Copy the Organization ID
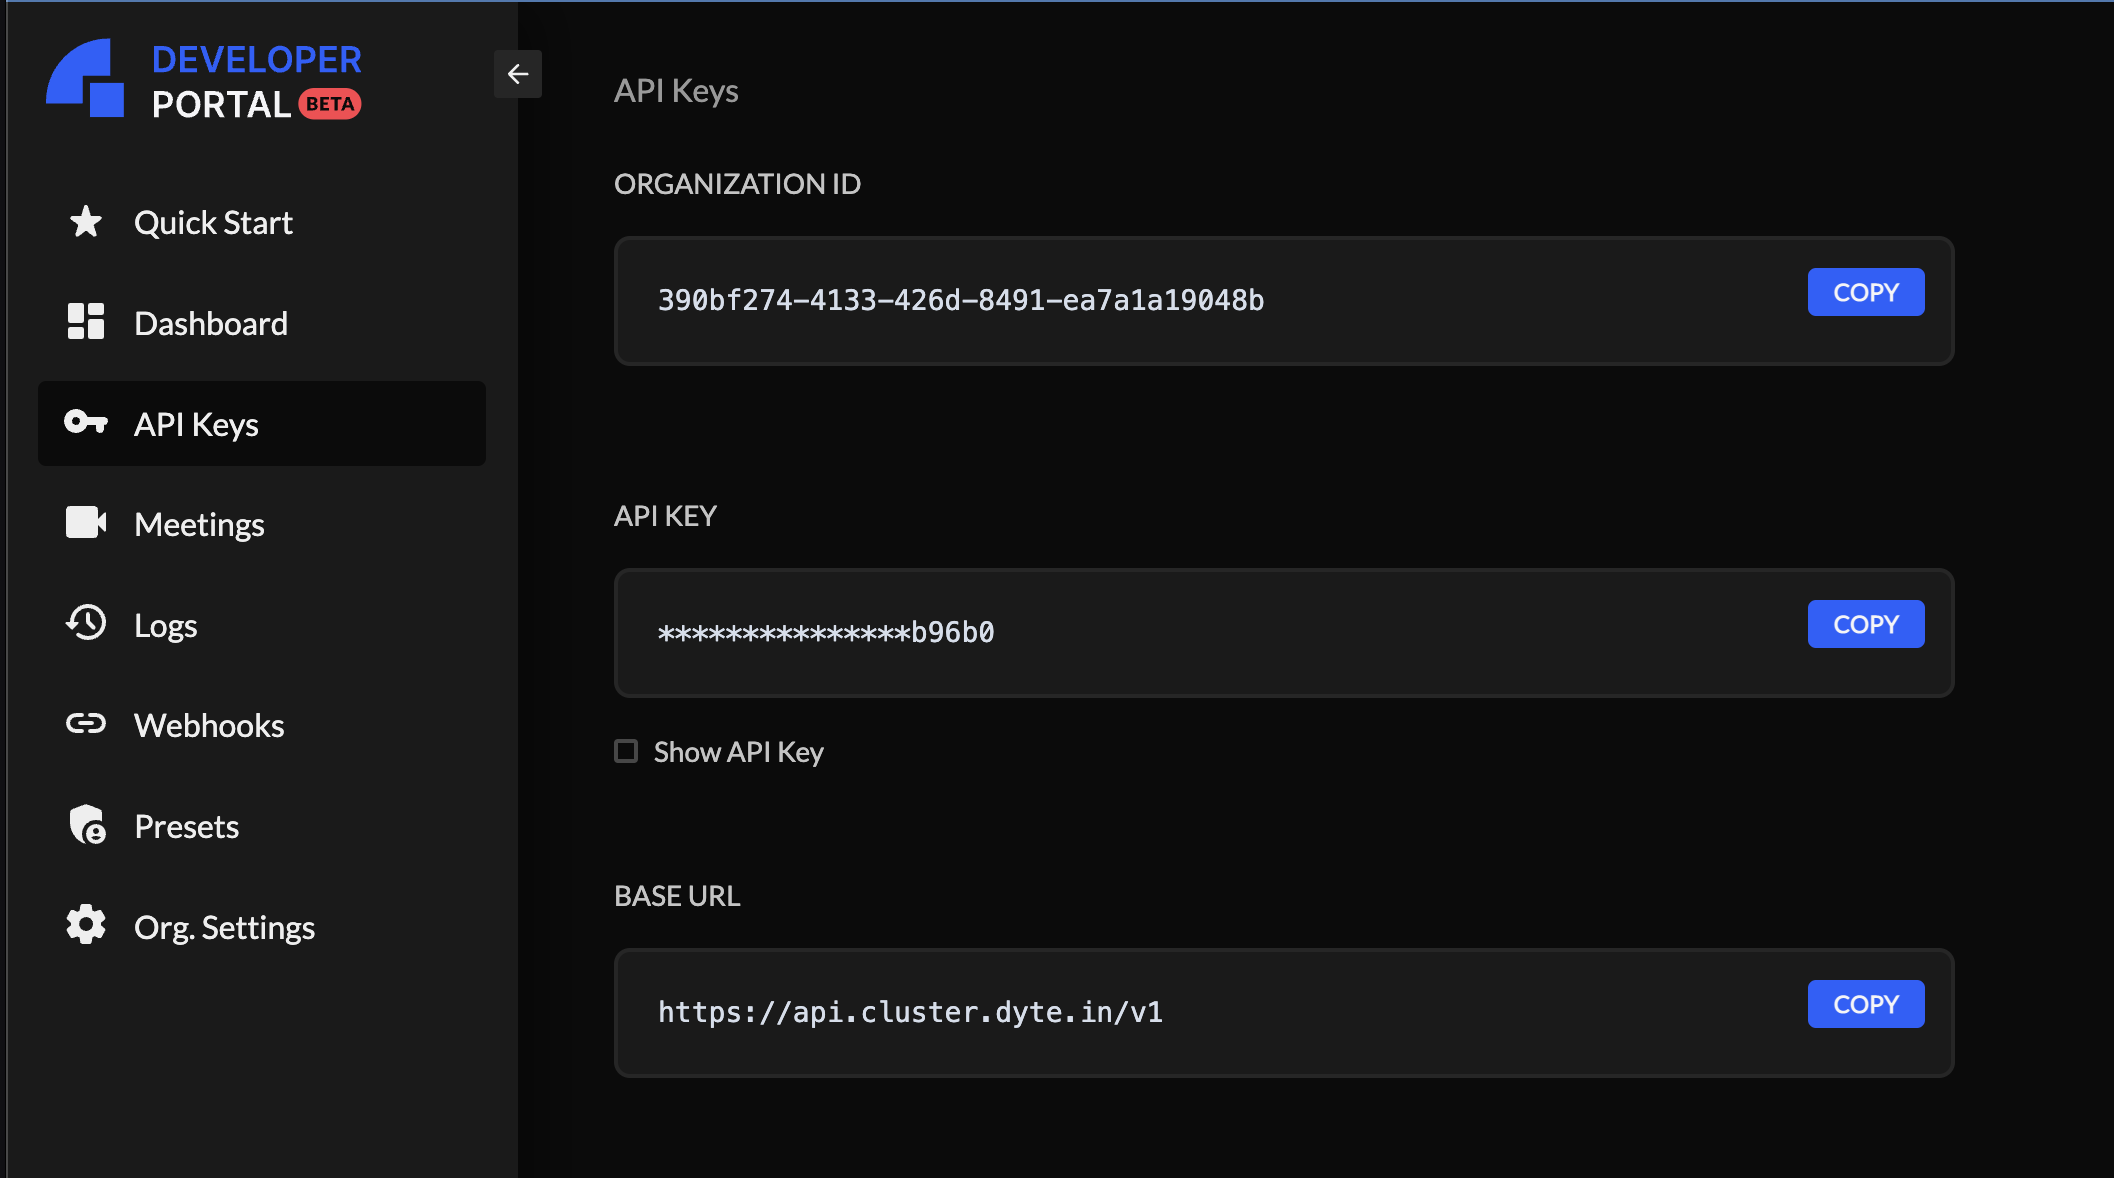The height and width of the screenshot is (1178, 2114). [x=1865, y=291]
